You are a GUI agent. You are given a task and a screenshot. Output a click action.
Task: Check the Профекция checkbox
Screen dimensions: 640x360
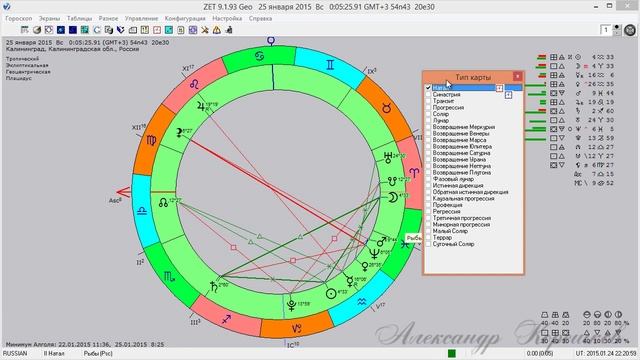tap(428, 205)
